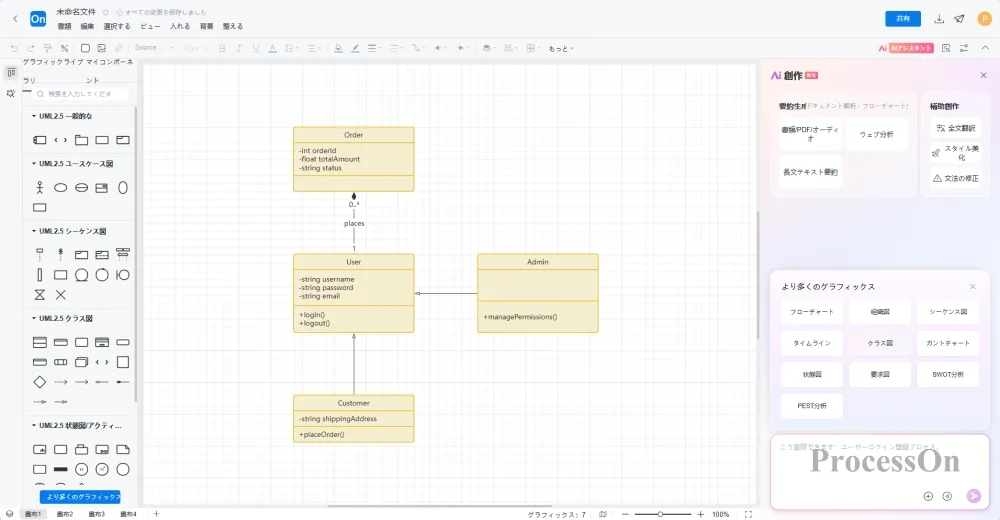Click the undo arrow in the toolbar
This screenshot has height=520, width=1000.
pyautogui.click(x=14, y=48)
